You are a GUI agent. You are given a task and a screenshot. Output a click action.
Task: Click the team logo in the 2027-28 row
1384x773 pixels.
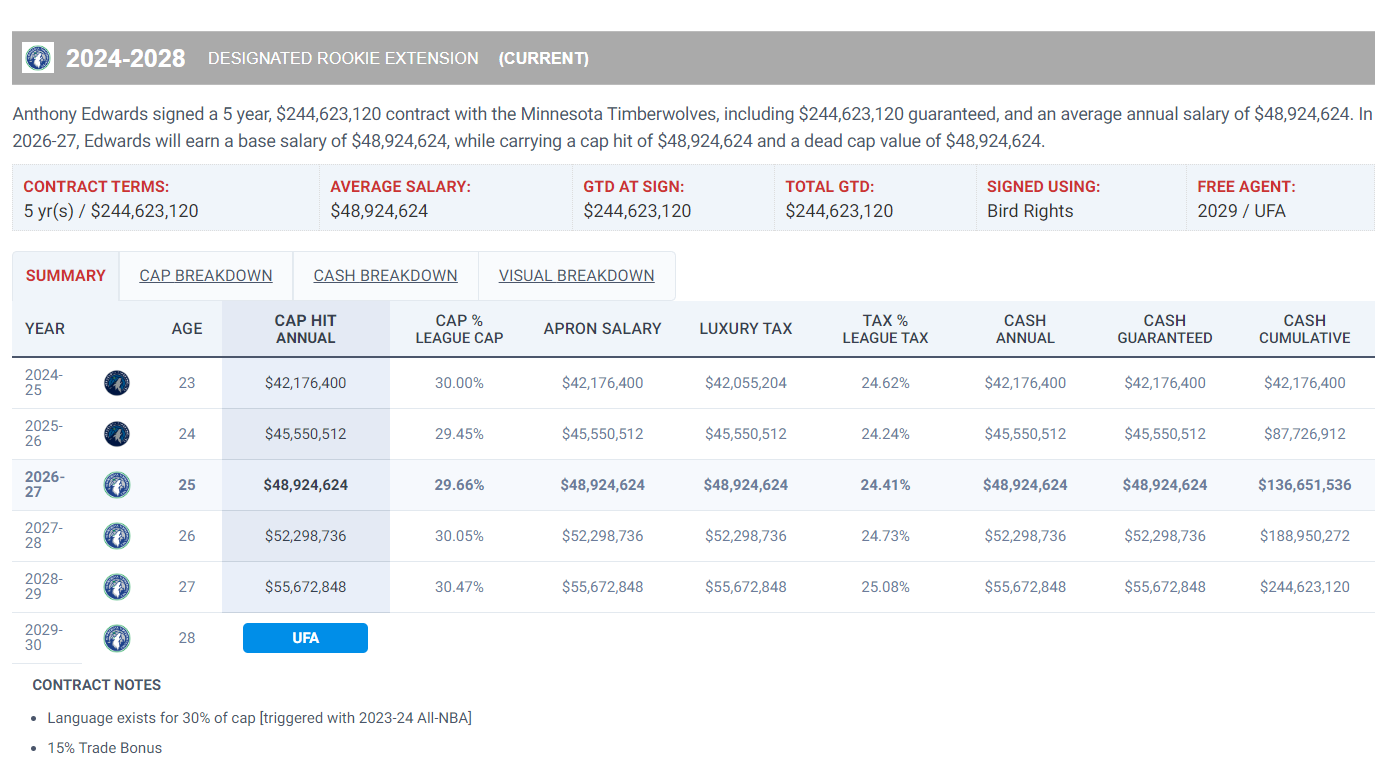(x=117, y=536)
